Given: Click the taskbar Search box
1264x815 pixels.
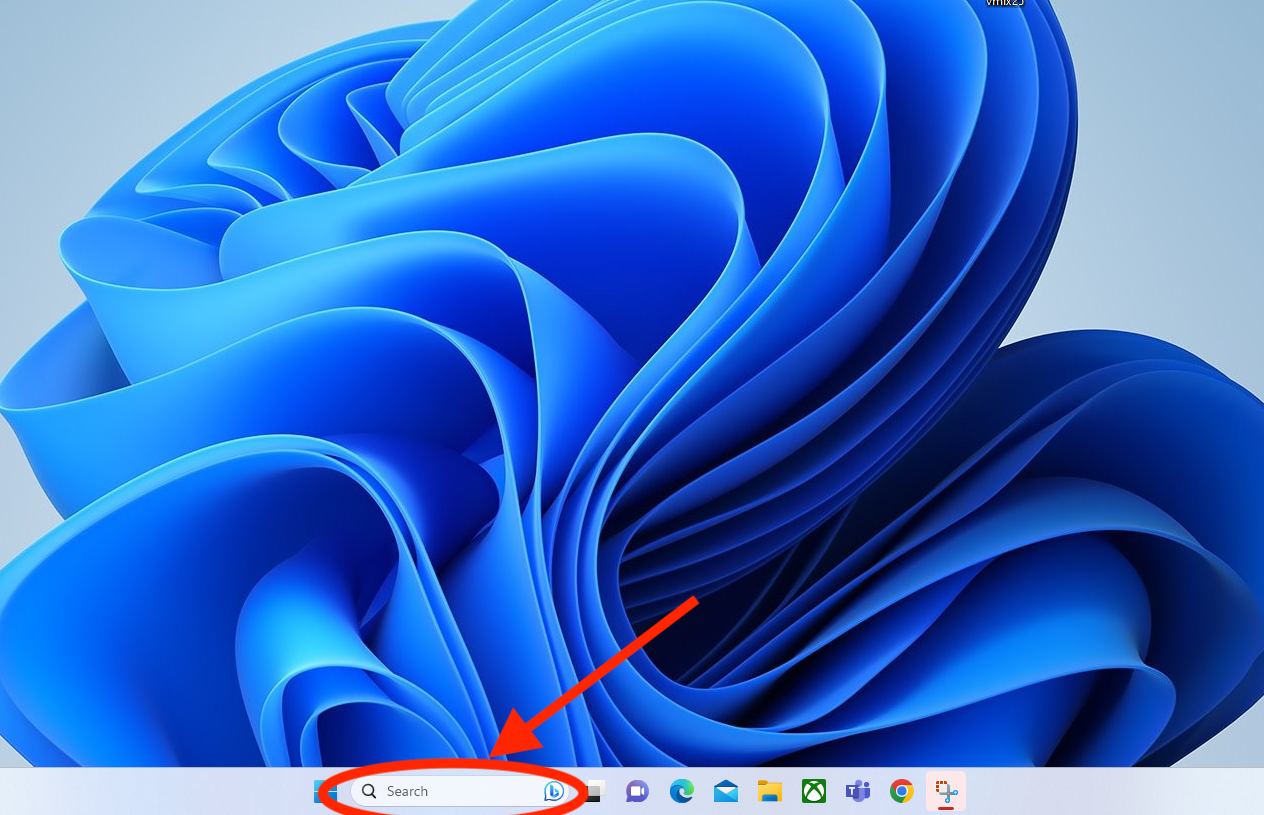Looking at the screenshot, I should (x=459, y=791).
